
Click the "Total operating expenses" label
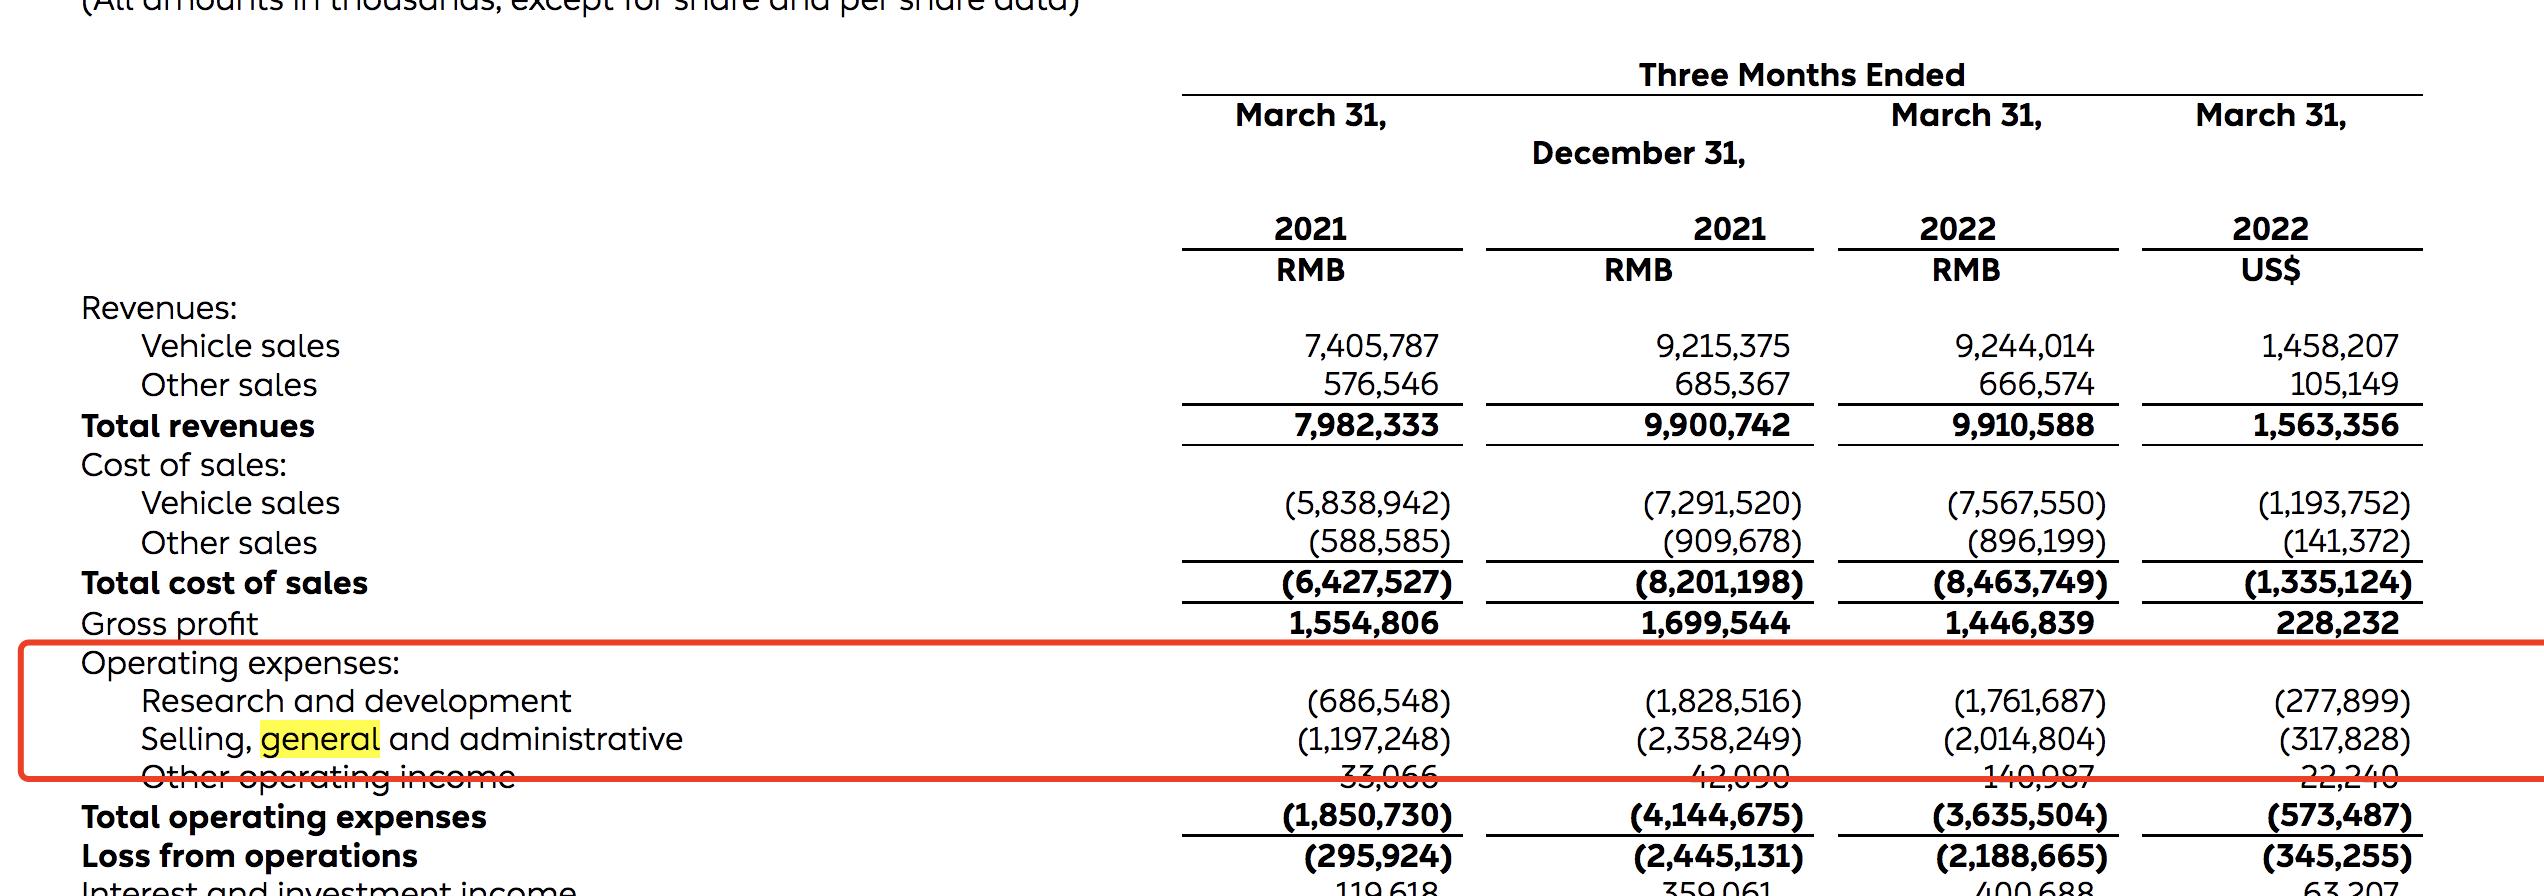[x=284, y=817]
